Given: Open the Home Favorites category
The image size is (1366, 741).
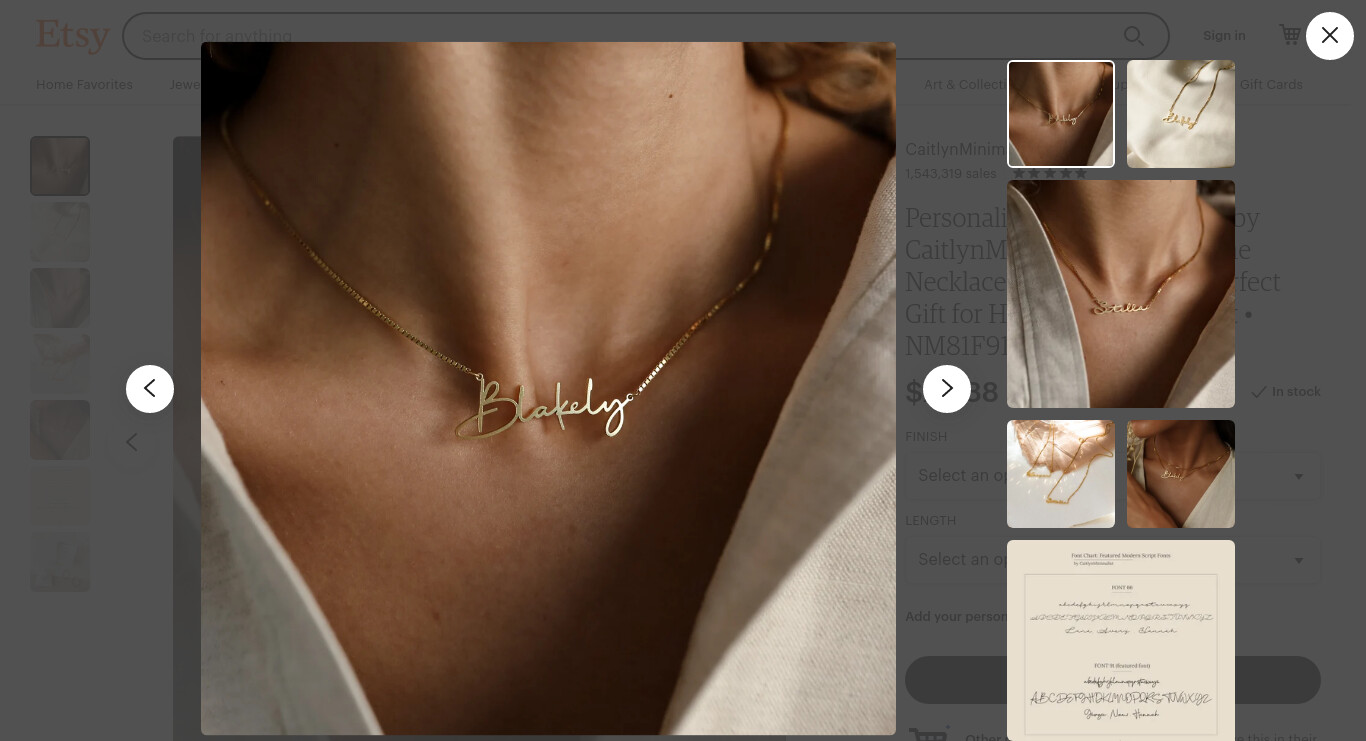Looking at the screenshot, I should pyautogui.click(x=84, y=85).
